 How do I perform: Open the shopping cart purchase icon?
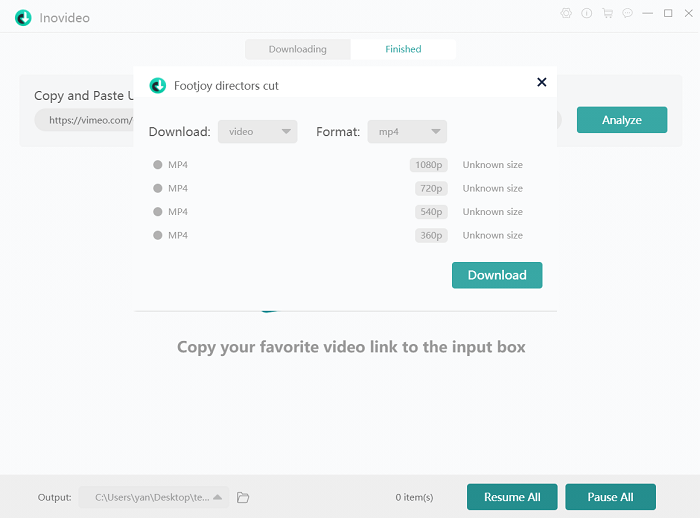(x=607, y=13)
